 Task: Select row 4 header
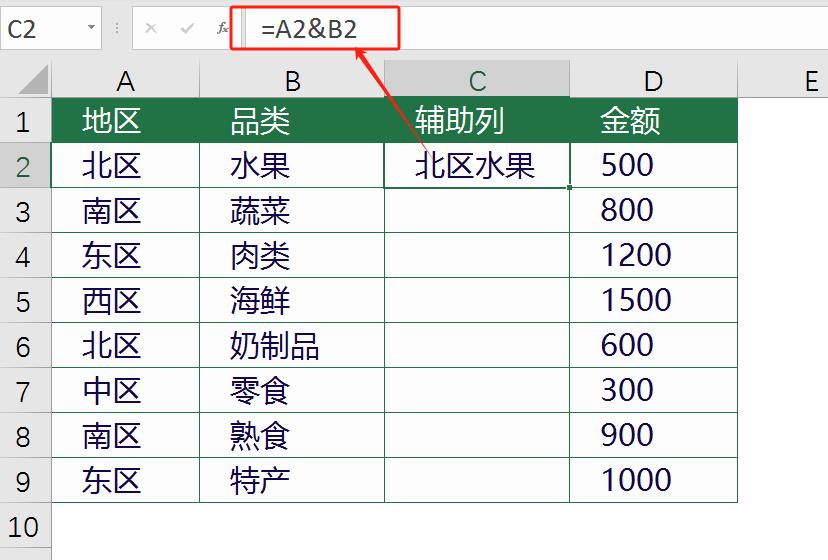pyautogui.click(x=25, y=256)
